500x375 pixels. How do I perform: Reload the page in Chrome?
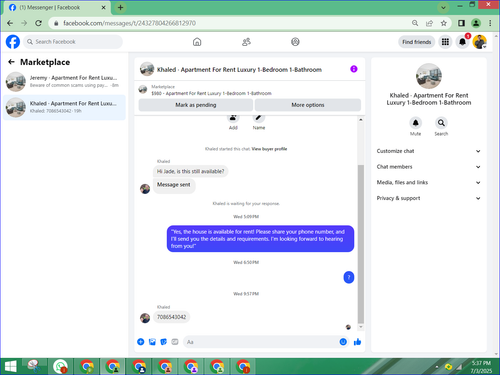click(x=38, y=23)
